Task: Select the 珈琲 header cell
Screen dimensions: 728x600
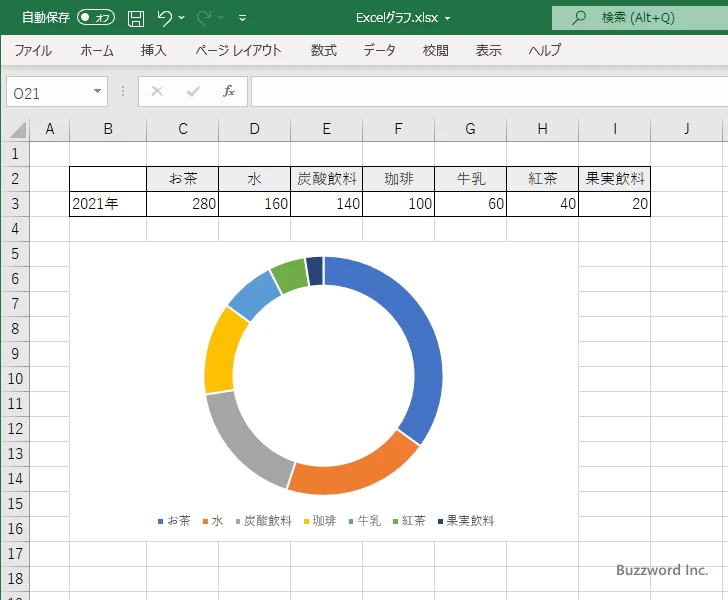Action: 398,178
